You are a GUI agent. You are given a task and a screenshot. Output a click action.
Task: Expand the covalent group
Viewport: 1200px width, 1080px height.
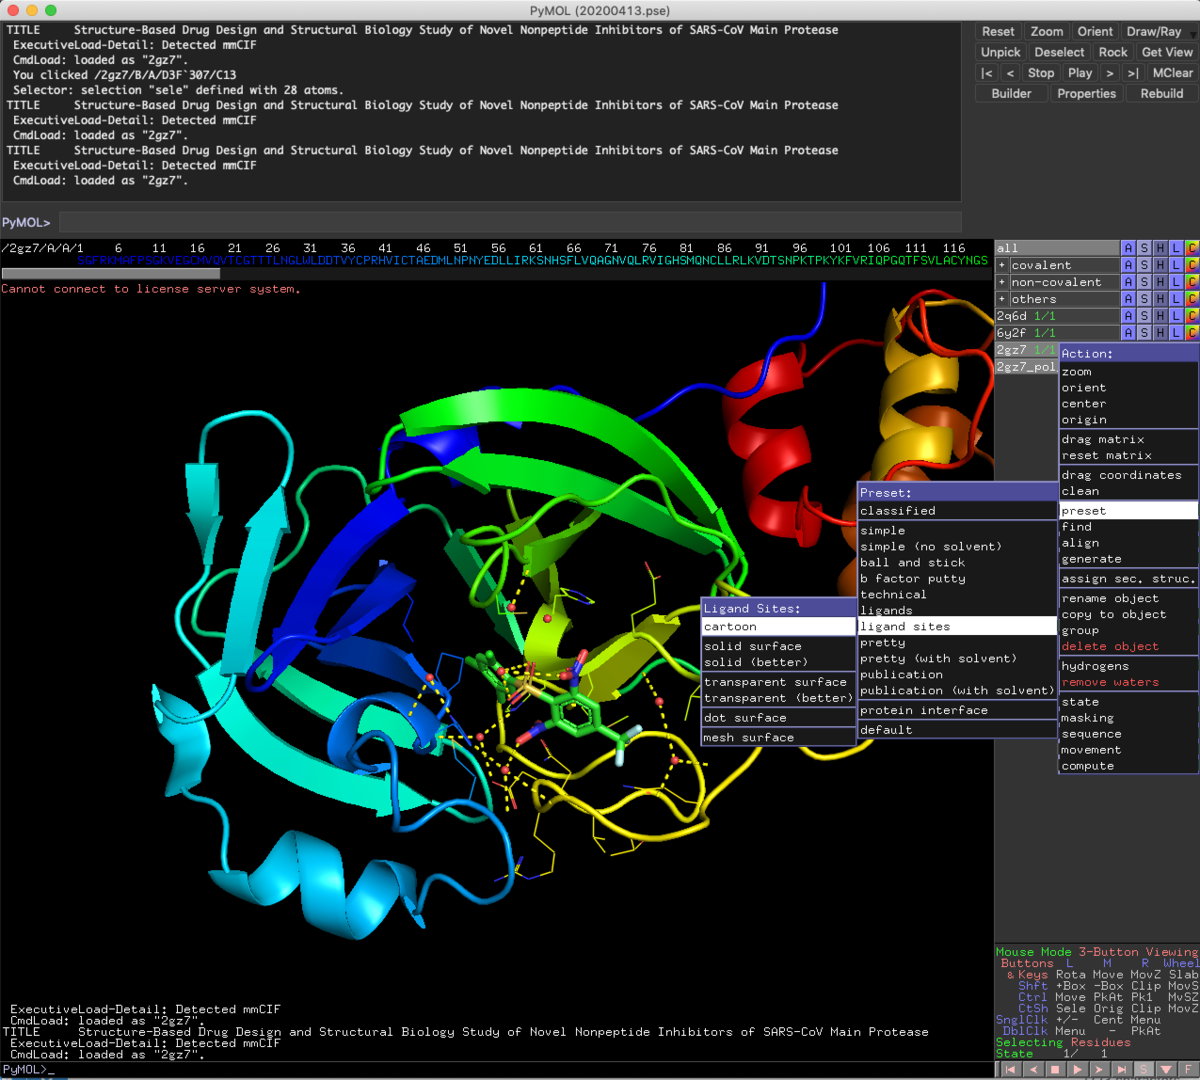(x=1002, y=265)
